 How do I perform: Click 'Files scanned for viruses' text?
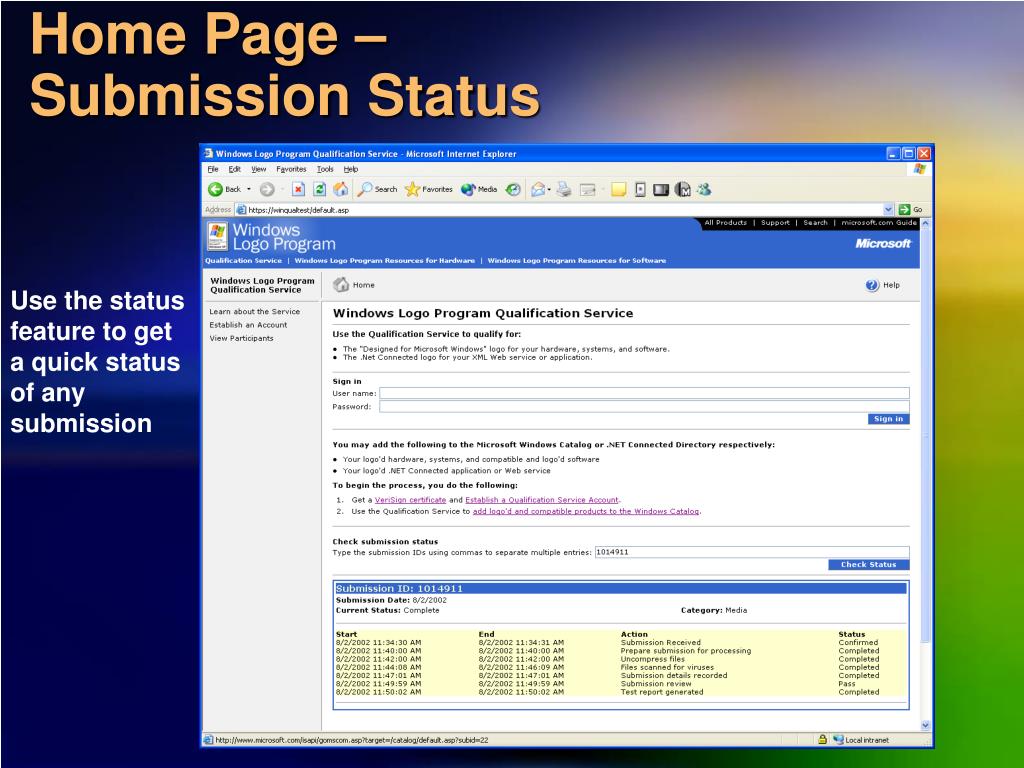pos(667,667)
